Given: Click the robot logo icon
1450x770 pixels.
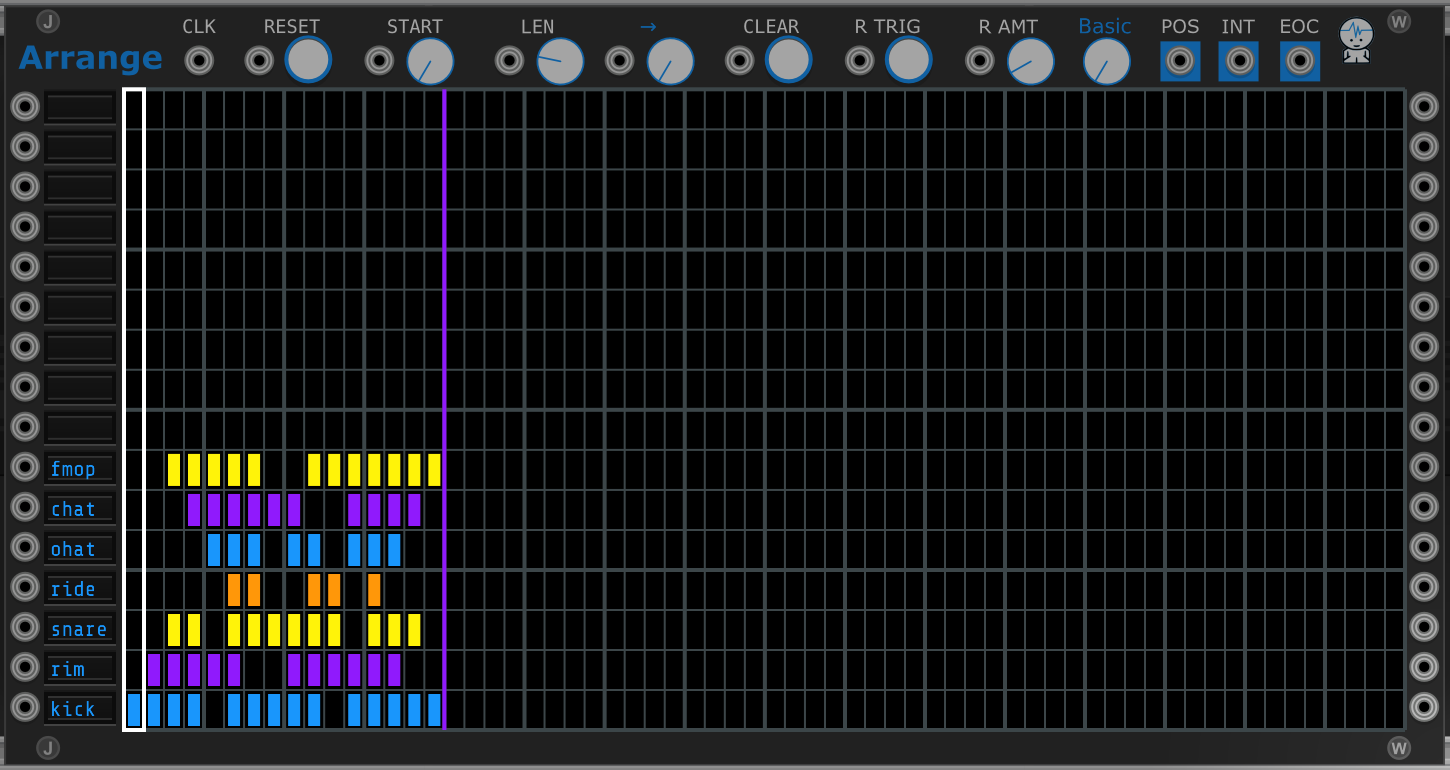Looking at the screenshot, I should [1356, 41].
